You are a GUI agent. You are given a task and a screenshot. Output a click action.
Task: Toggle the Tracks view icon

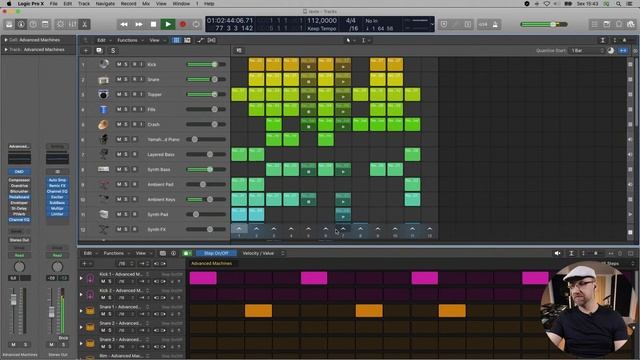click(x=187, y=40)
